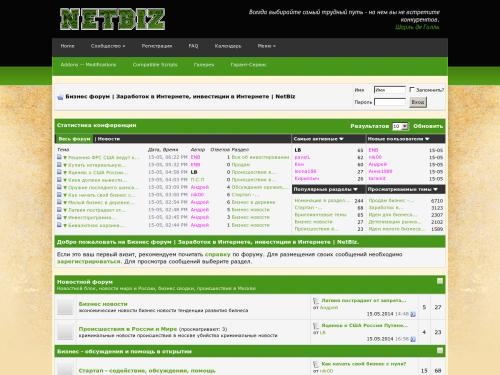Open the справку help link

tap(217, 254)
